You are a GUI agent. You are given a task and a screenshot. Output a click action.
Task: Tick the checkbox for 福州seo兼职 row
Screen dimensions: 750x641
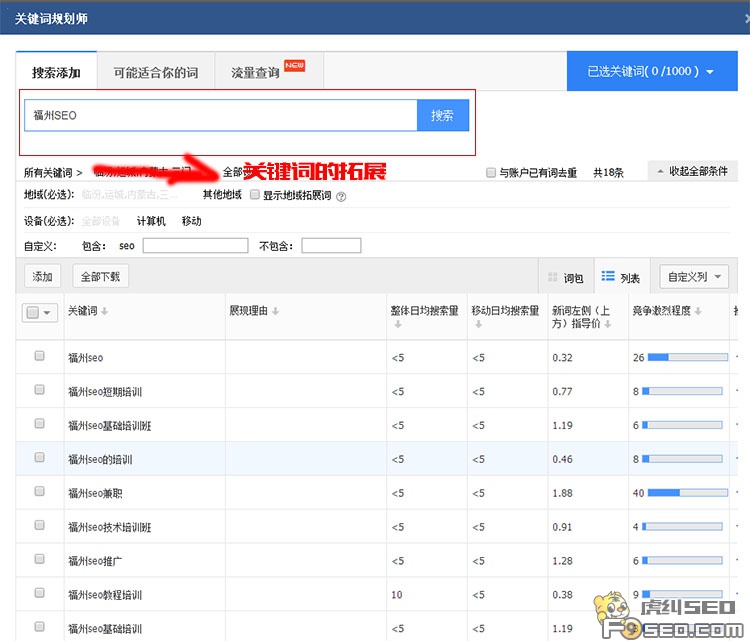click(x=40, y=492)
